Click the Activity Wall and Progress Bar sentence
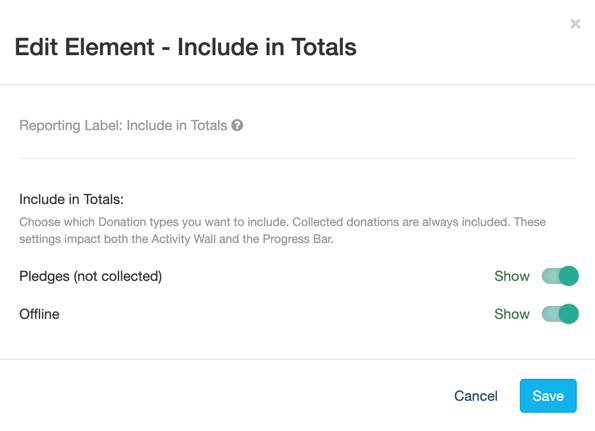This screenshot has width=595, height=431. pos(176,239)
